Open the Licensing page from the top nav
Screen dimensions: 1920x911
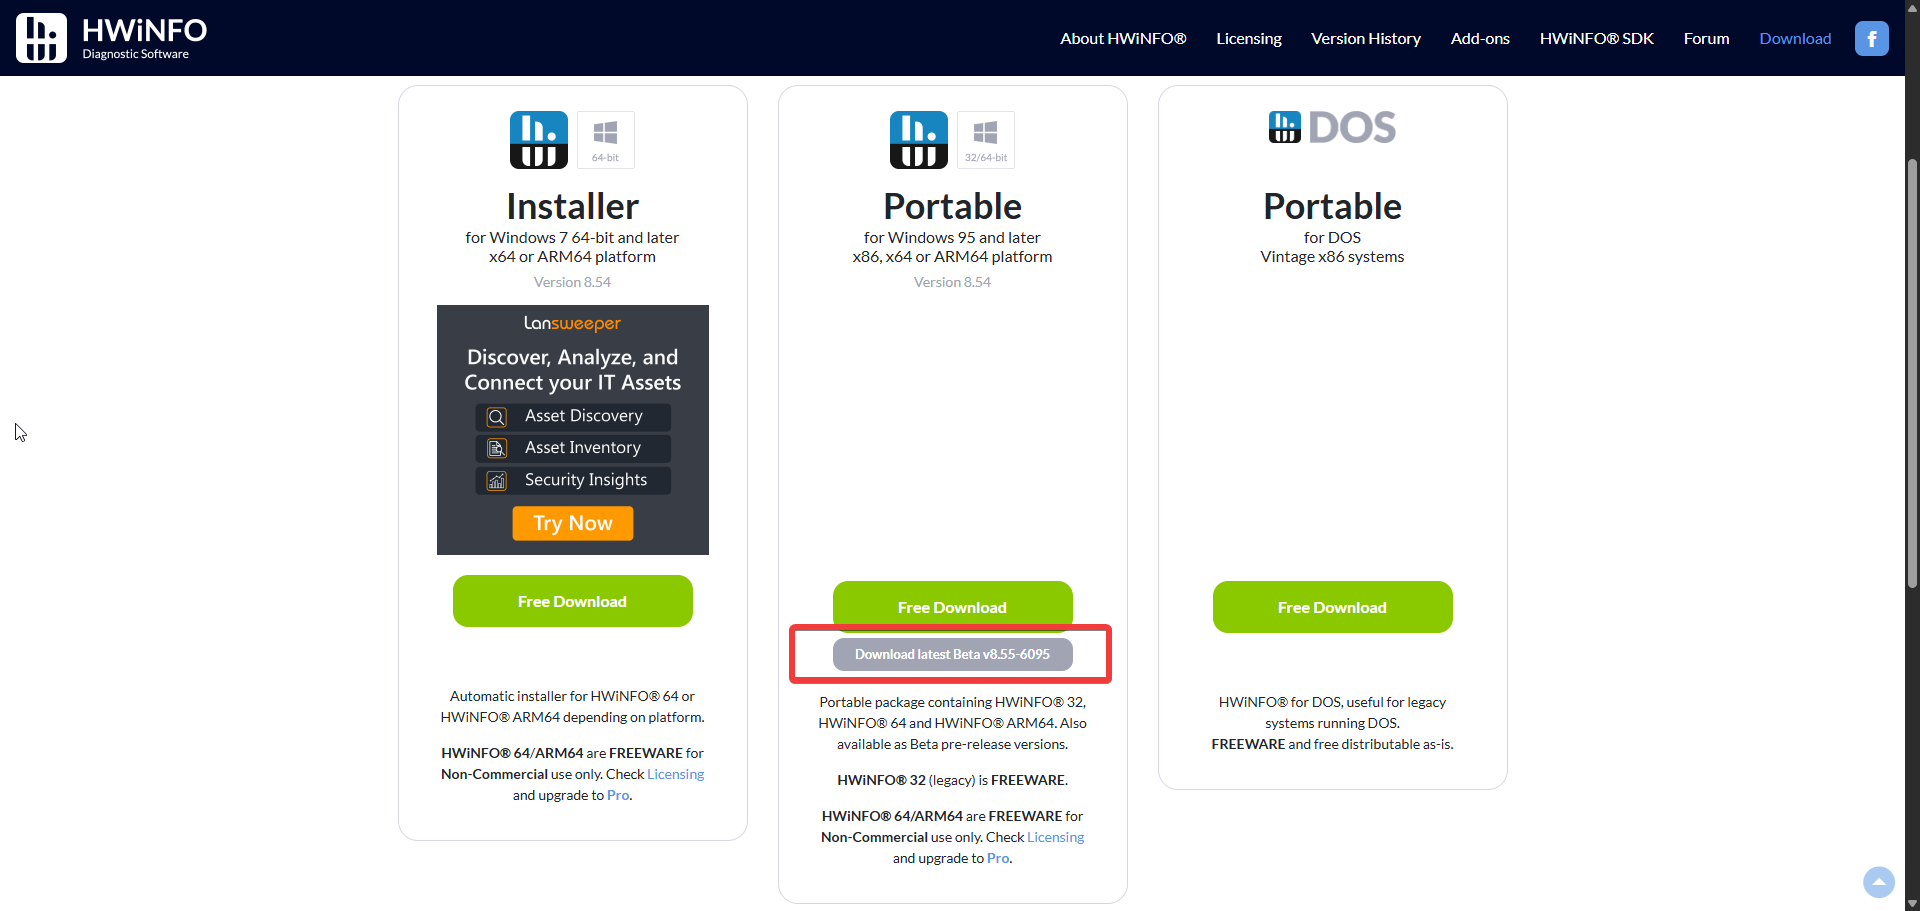[x=1249, y=38]
